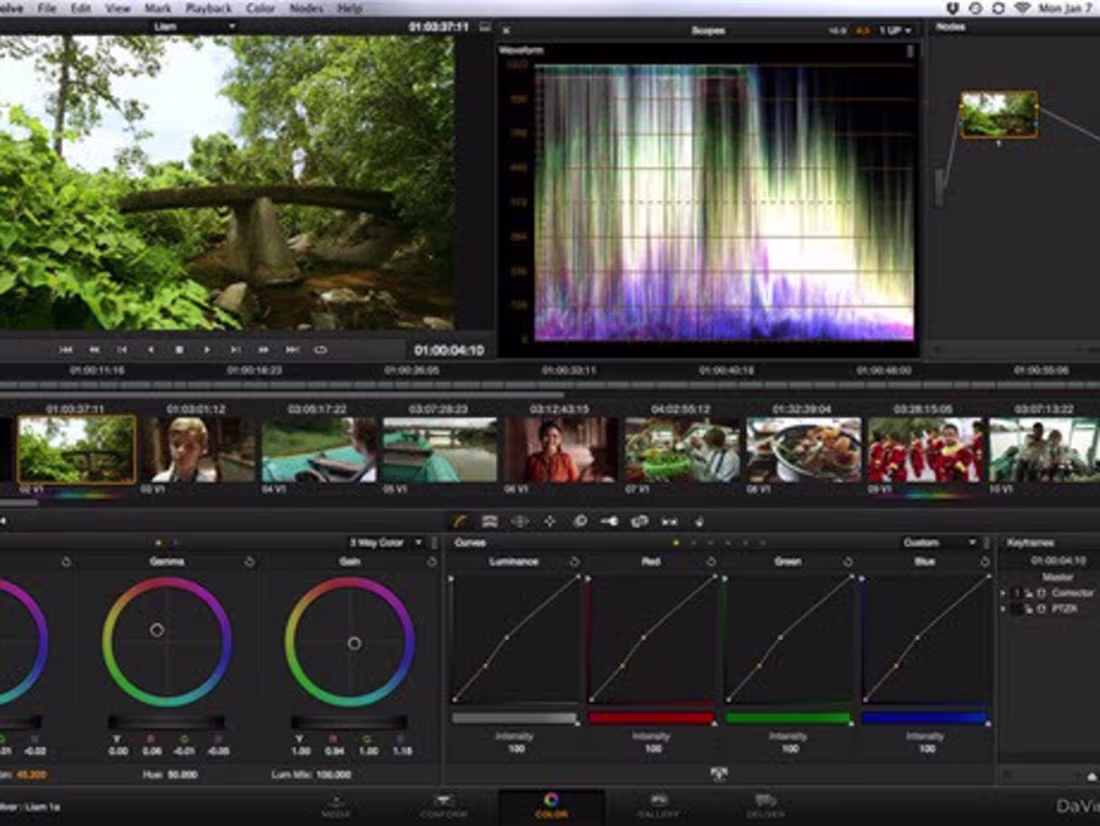Screen dimensions: 1100x826
Task: Open the Nodes menu
Action: pyautogui.click(x=306, y=8)
